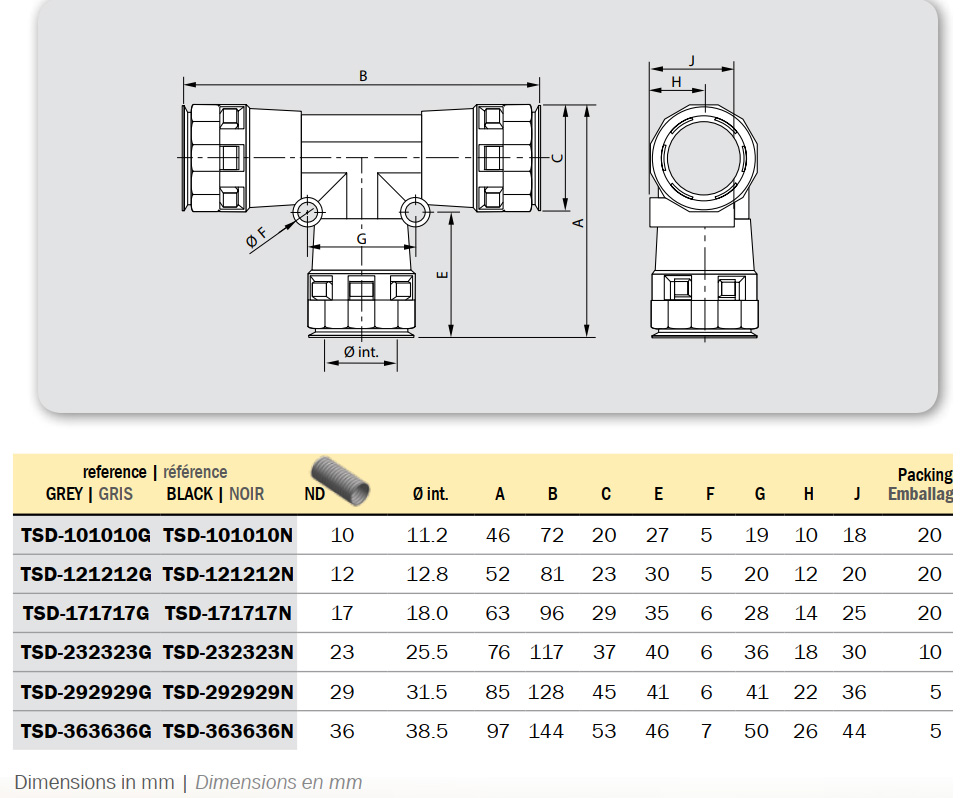Select the TSD-292929G reference
The height and width of the screenshot is (798, 960).
(x=86, y=692)
